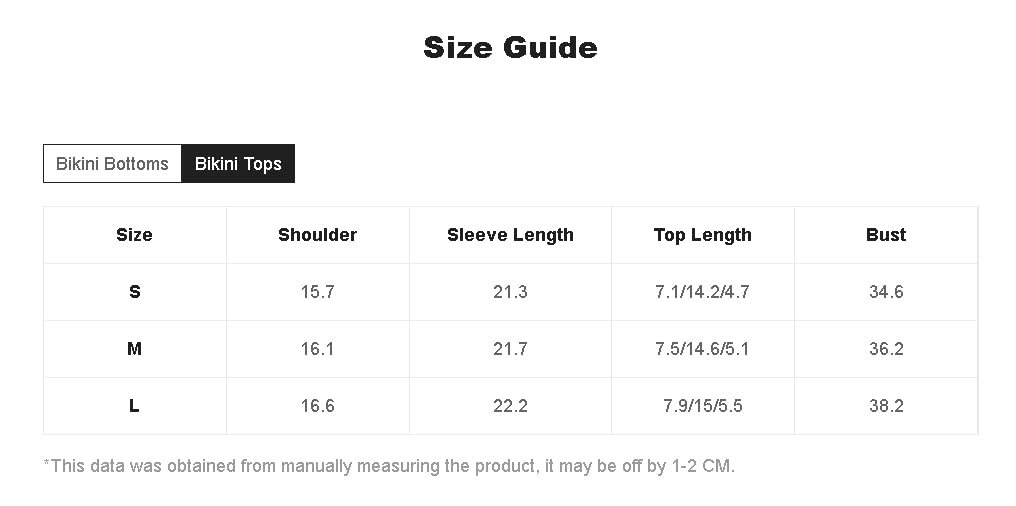Click the Size column header
The width and height of the screenshot is (1016, 506).
pos(134,235)
